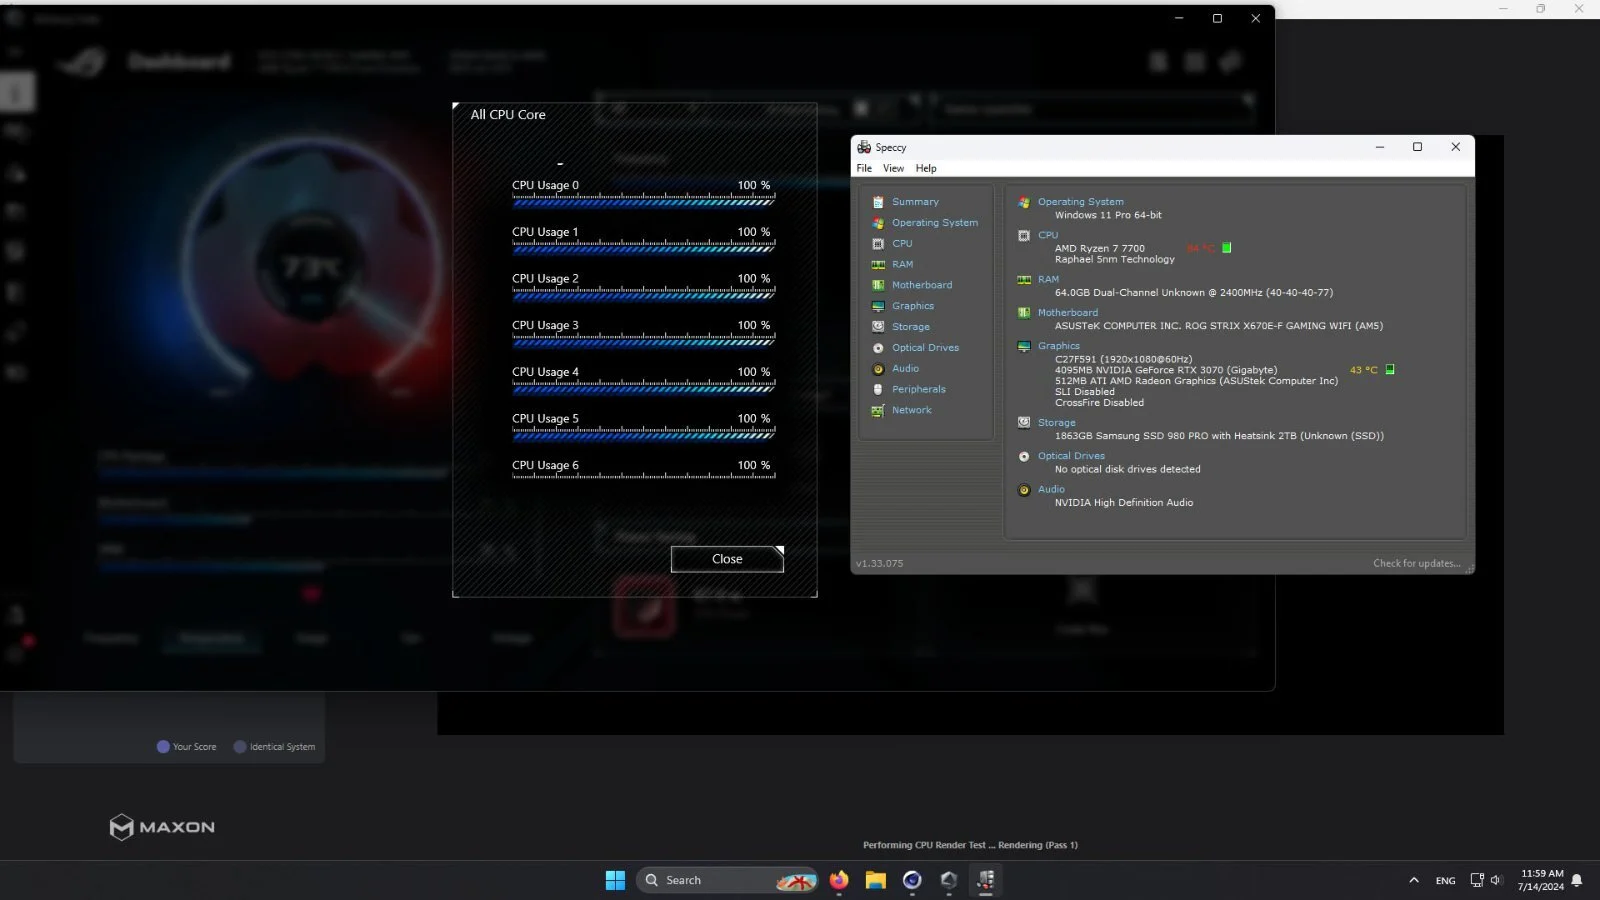Expand the system tray hidden icons chevron
The image size is (1600, 900).
click(1413, 880)
